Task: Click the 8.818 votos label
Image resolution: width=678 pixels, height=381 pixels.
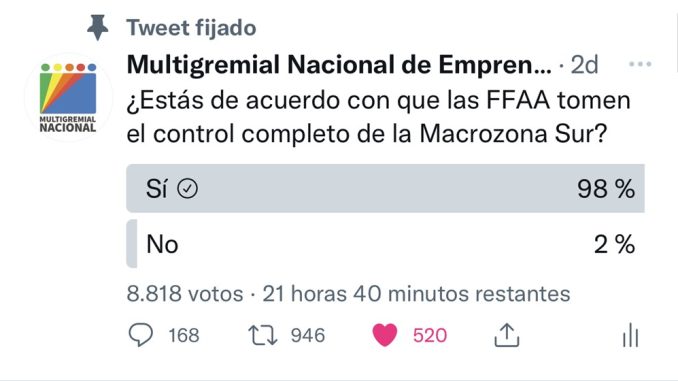Action: click(x=185, y=294)
